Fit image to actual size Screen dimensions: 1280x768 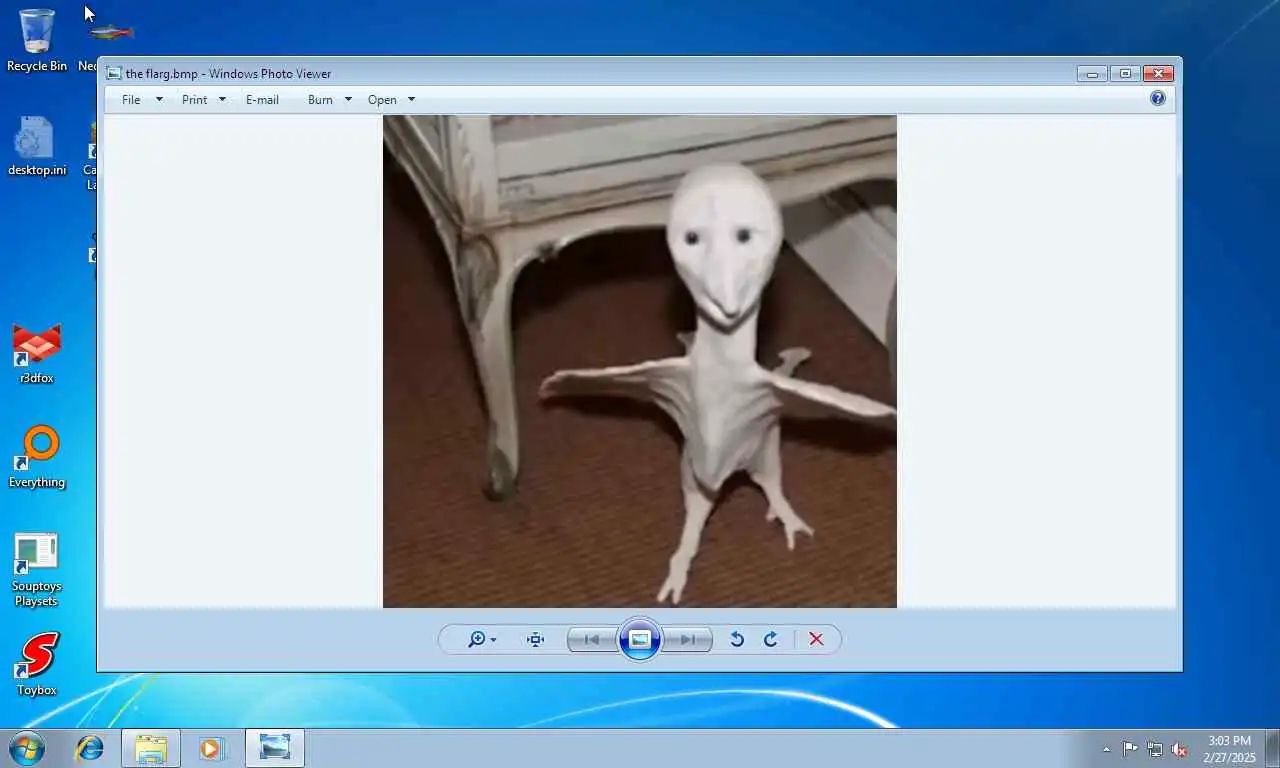(536, 639)
